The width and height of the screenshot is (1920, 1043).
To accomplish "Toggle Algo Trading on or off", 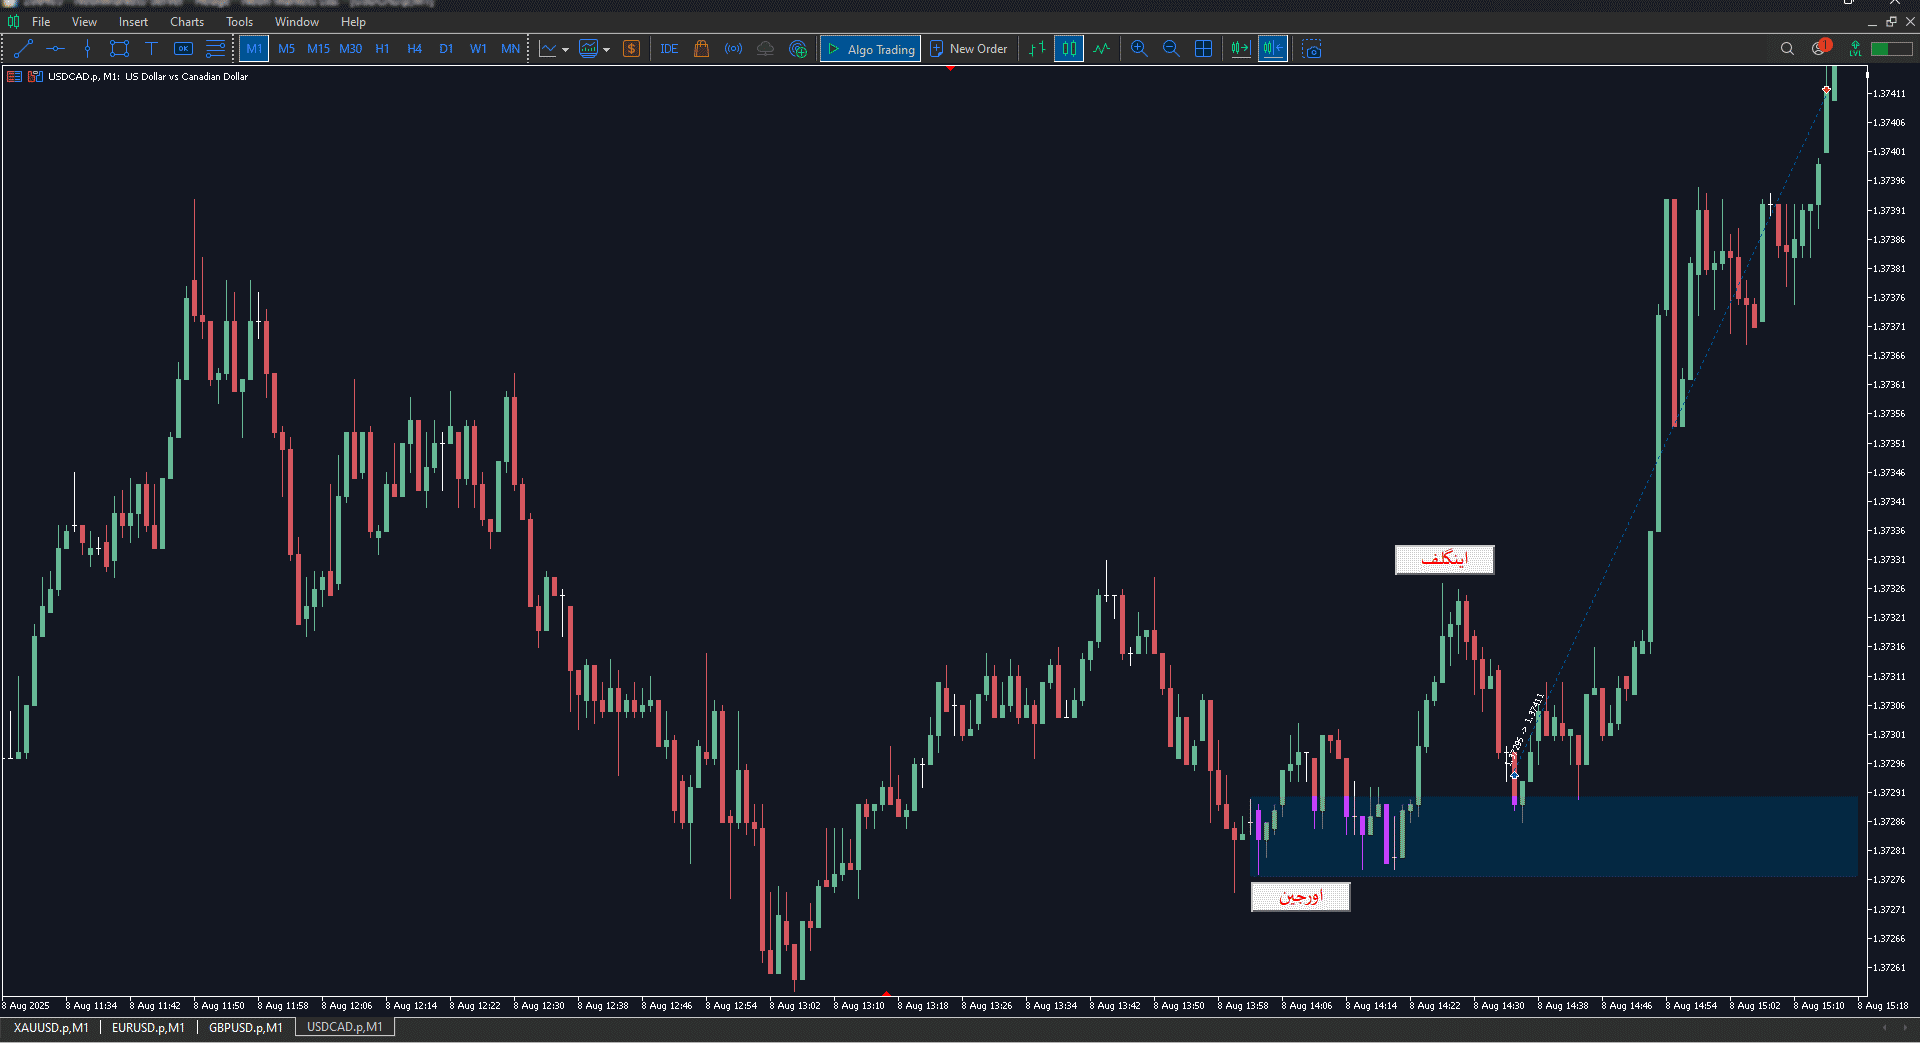I will pos(870,49).
